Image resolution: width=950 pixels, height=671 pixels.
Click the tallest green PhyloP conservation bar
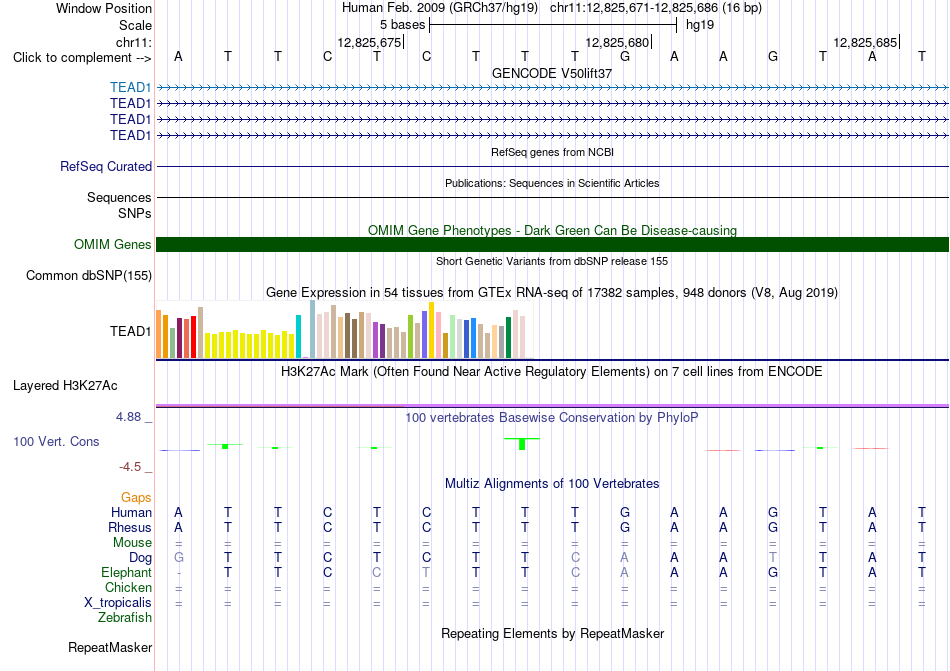pyautogui.click(x=522, y=444)
